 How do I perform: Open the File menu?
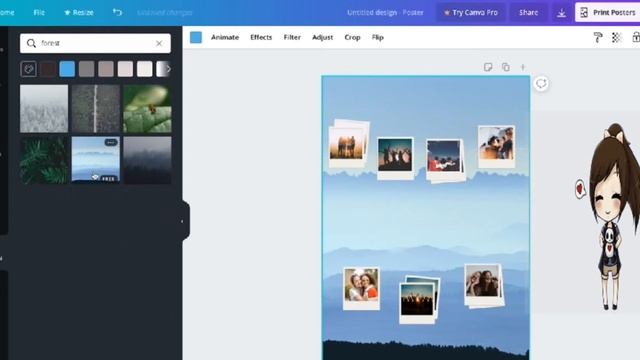pos(39,13)
